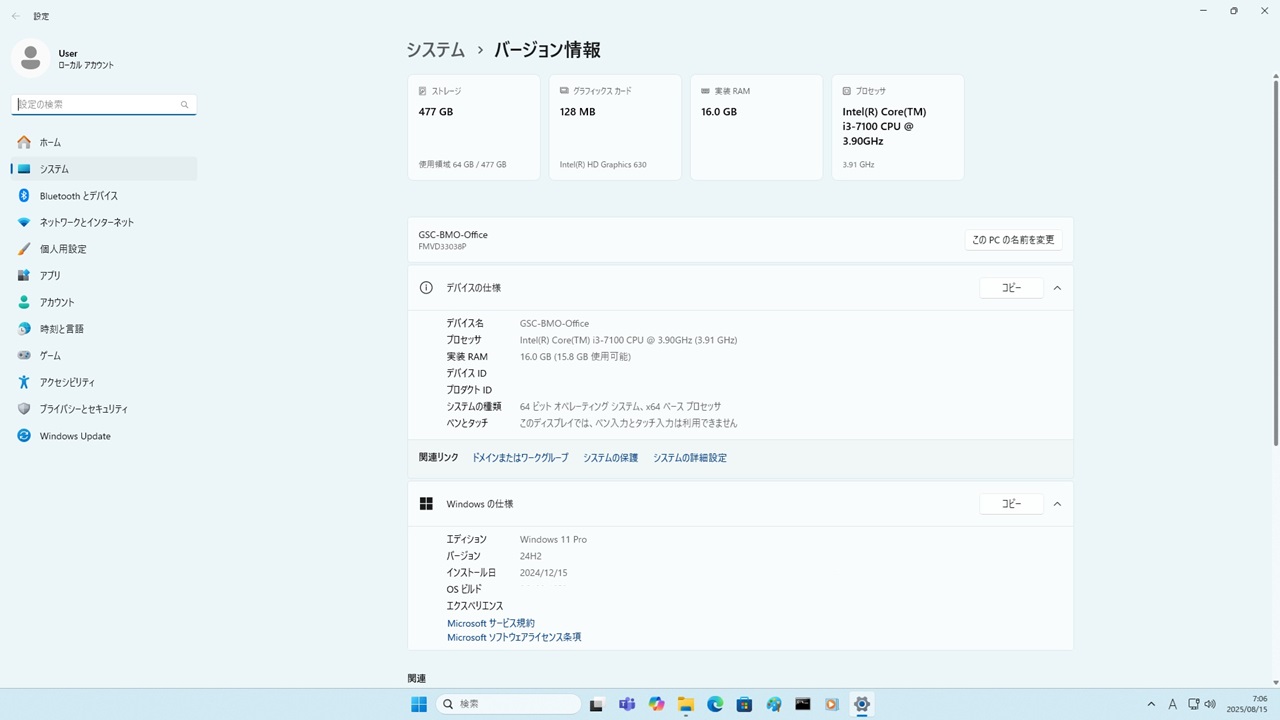The width and height of the screenshot is (1280, 720).
Task: Open the グラフィックス カード 128 MB card
Action: 615,127
